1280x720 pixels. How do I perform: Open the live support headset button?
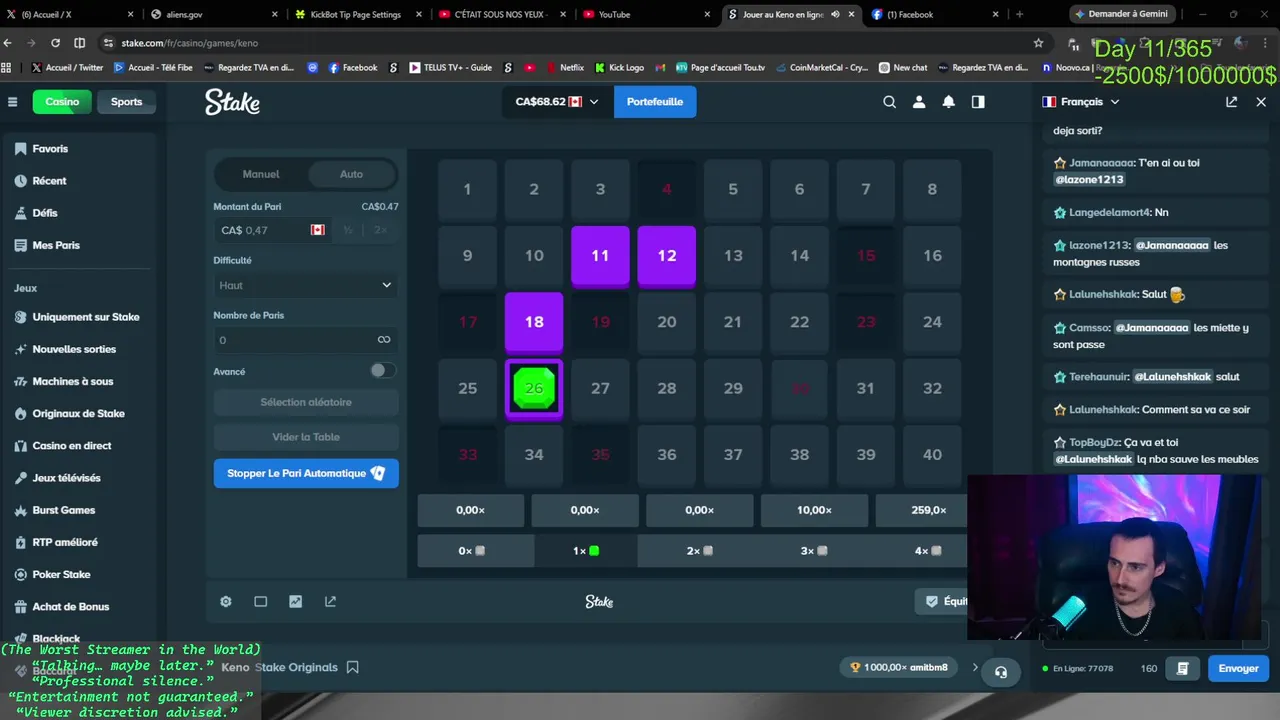1001,672
